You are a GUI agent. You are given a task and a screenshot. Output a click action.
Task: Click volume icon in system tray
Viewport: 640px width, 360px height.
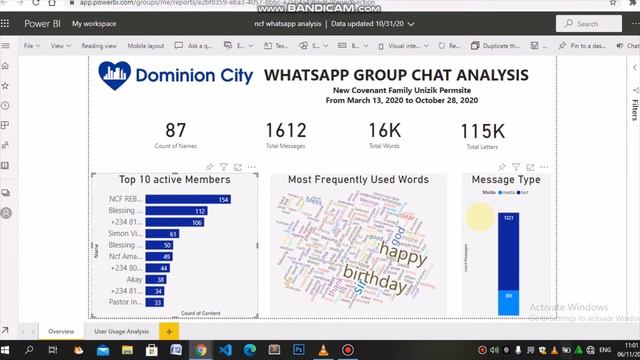click(495, 350)
